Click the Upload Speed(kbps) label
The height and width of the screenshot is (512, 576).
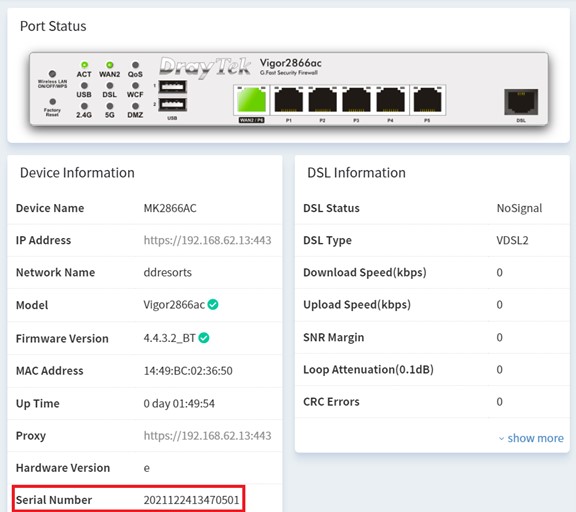click(x=357, y=305)
